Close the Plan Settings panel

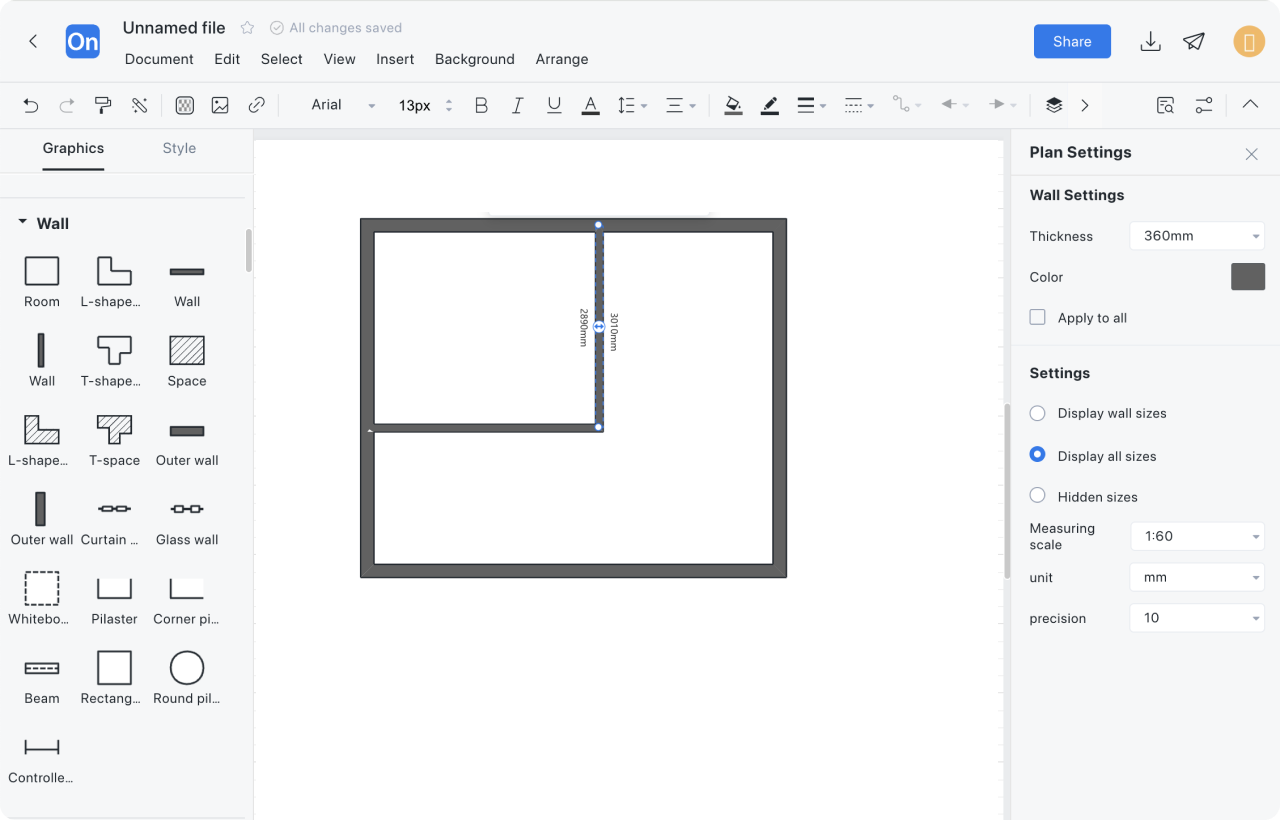(1251, 154)
